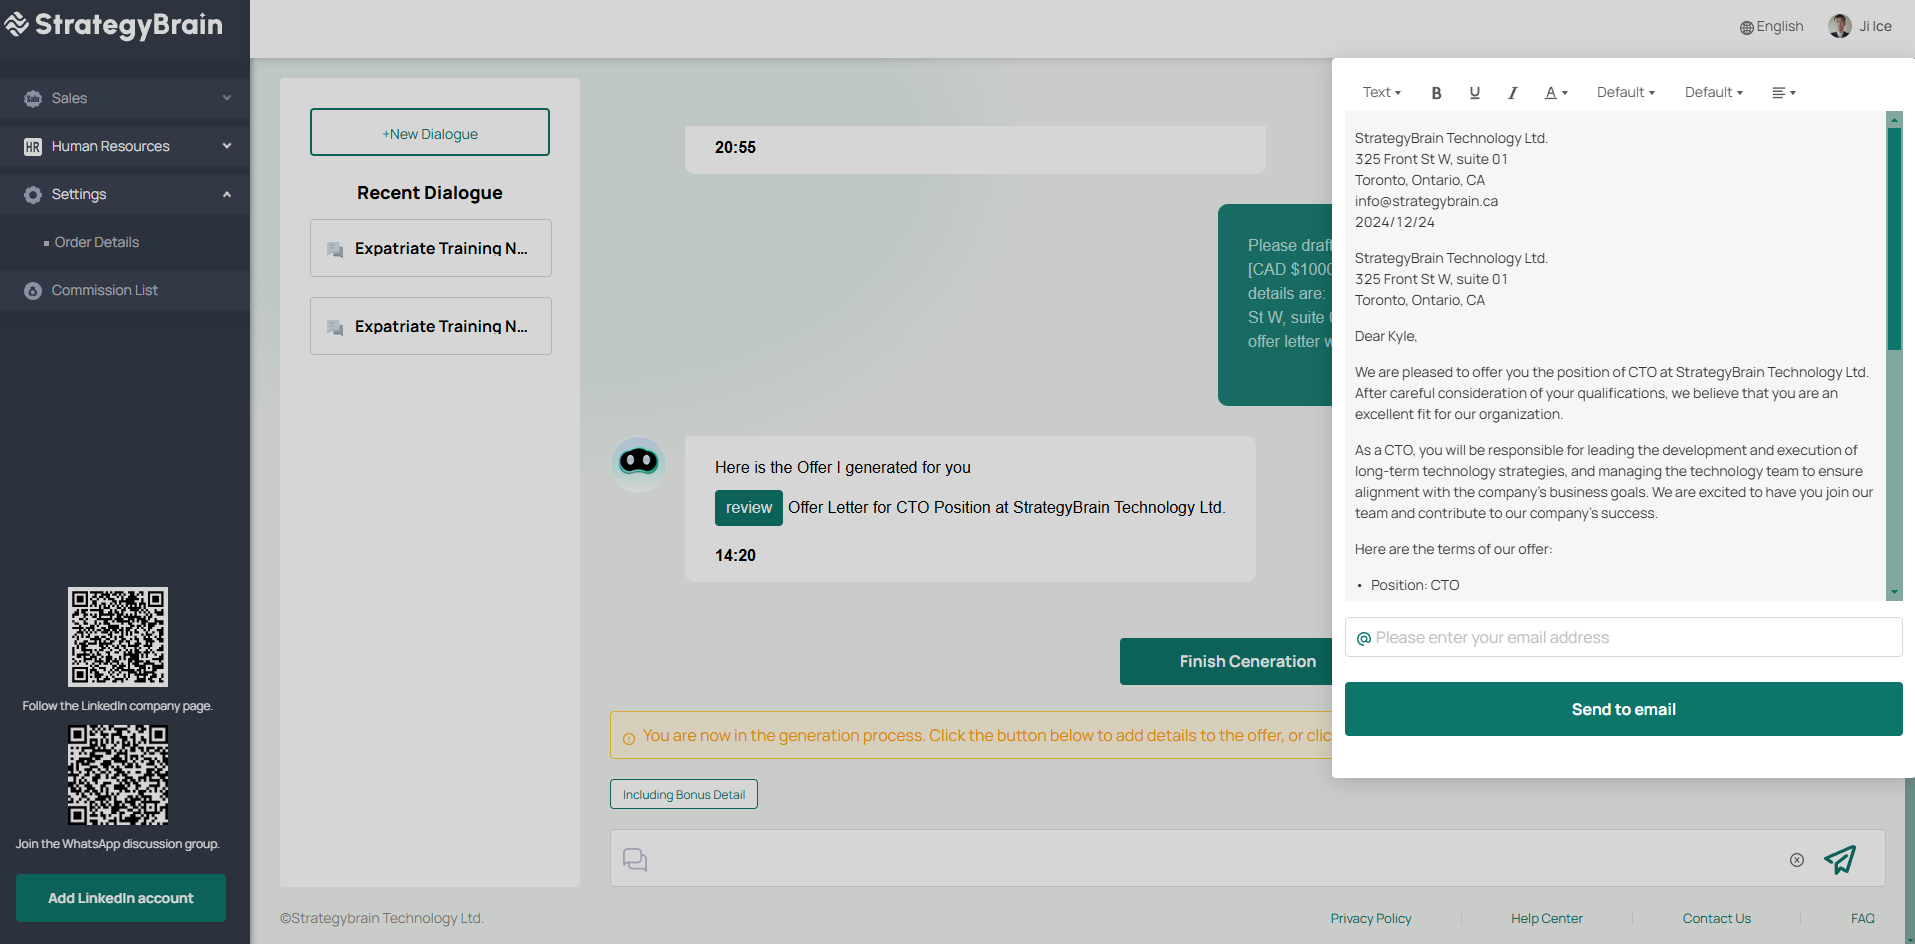This screenshot has height=944, width=1915.
Task: Click the info icon in the warning banner
Action: point(629,739)
